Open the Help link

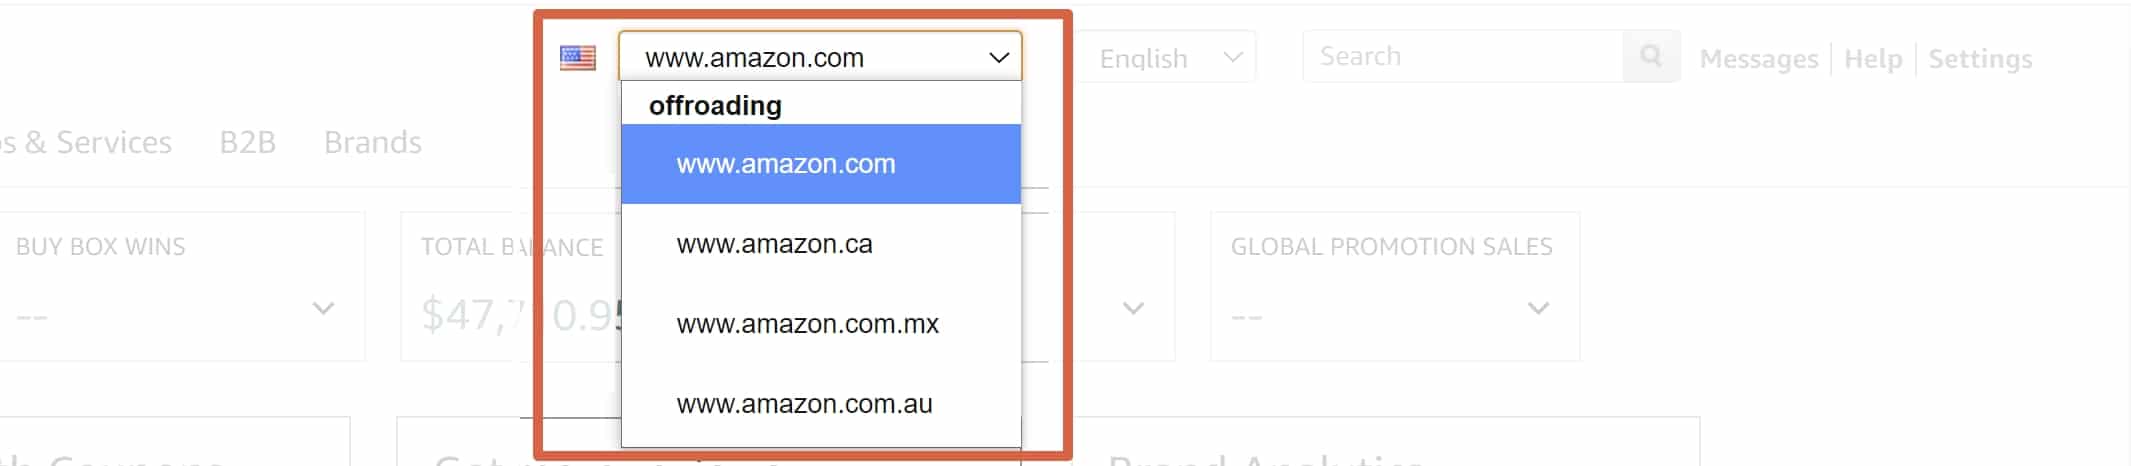click(x=1873, y=59)
